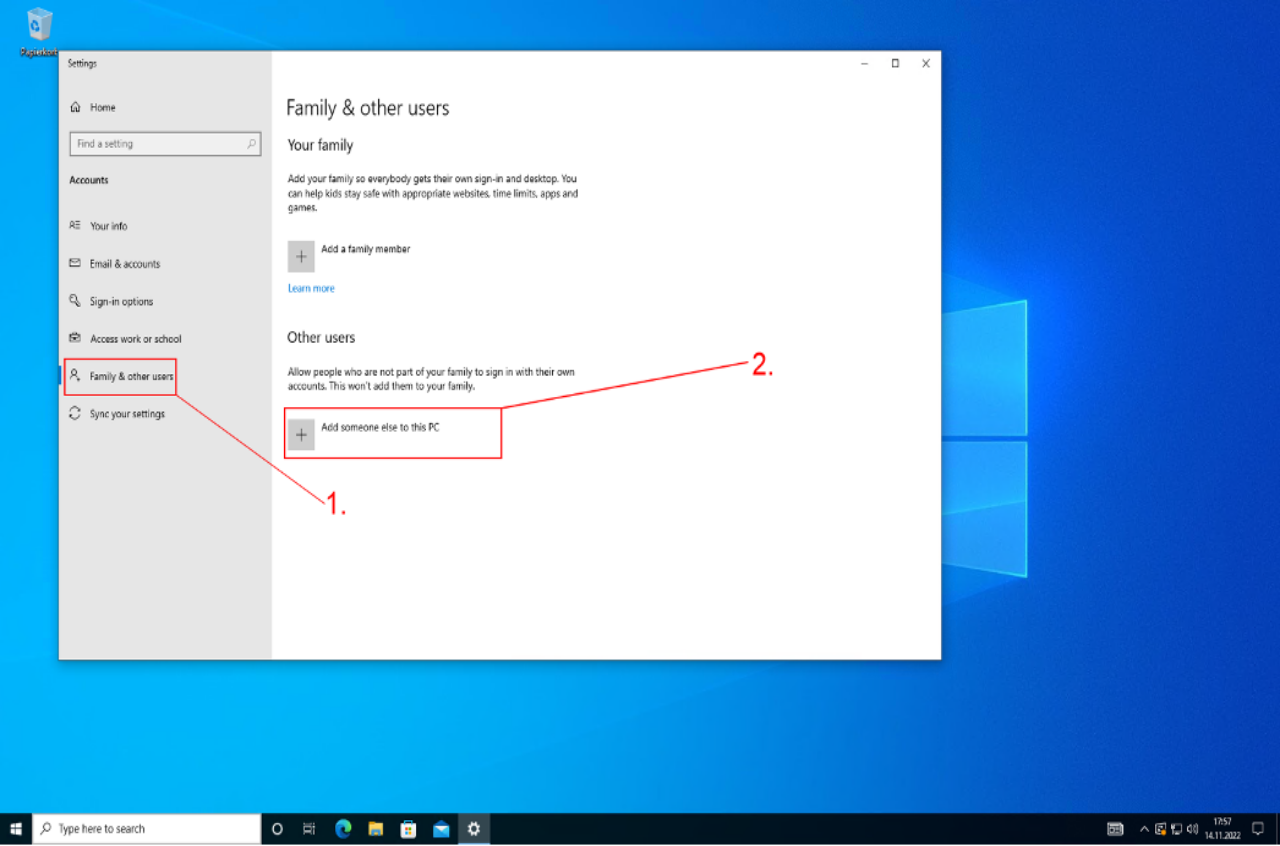1280x846 pixels.
Task: Open Sync your settings page
Action: [127, 414]
